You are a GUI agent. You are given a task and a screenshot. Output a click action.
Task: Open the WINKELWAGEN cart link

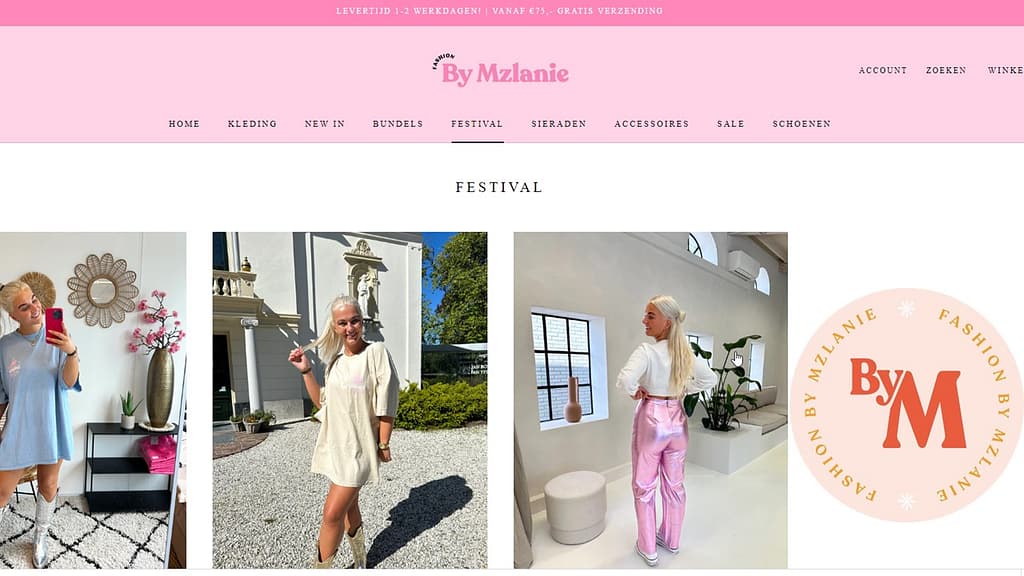(1006, 70)
